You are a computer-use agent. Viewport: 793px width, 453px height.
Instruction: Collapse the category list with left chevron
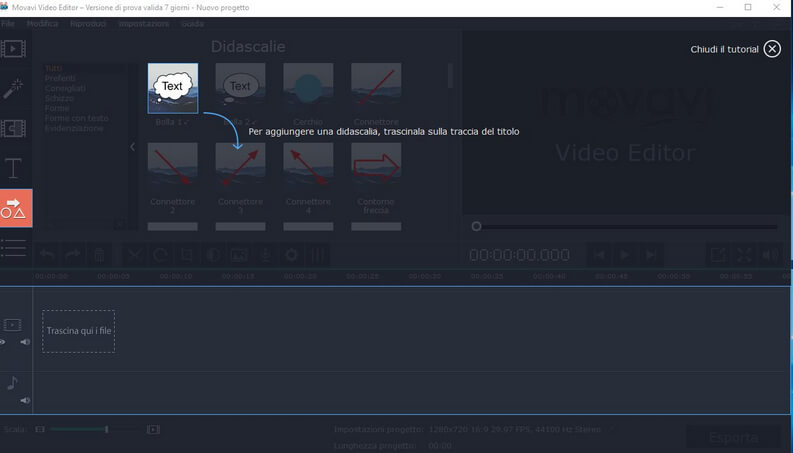click(x=133, y=147)
